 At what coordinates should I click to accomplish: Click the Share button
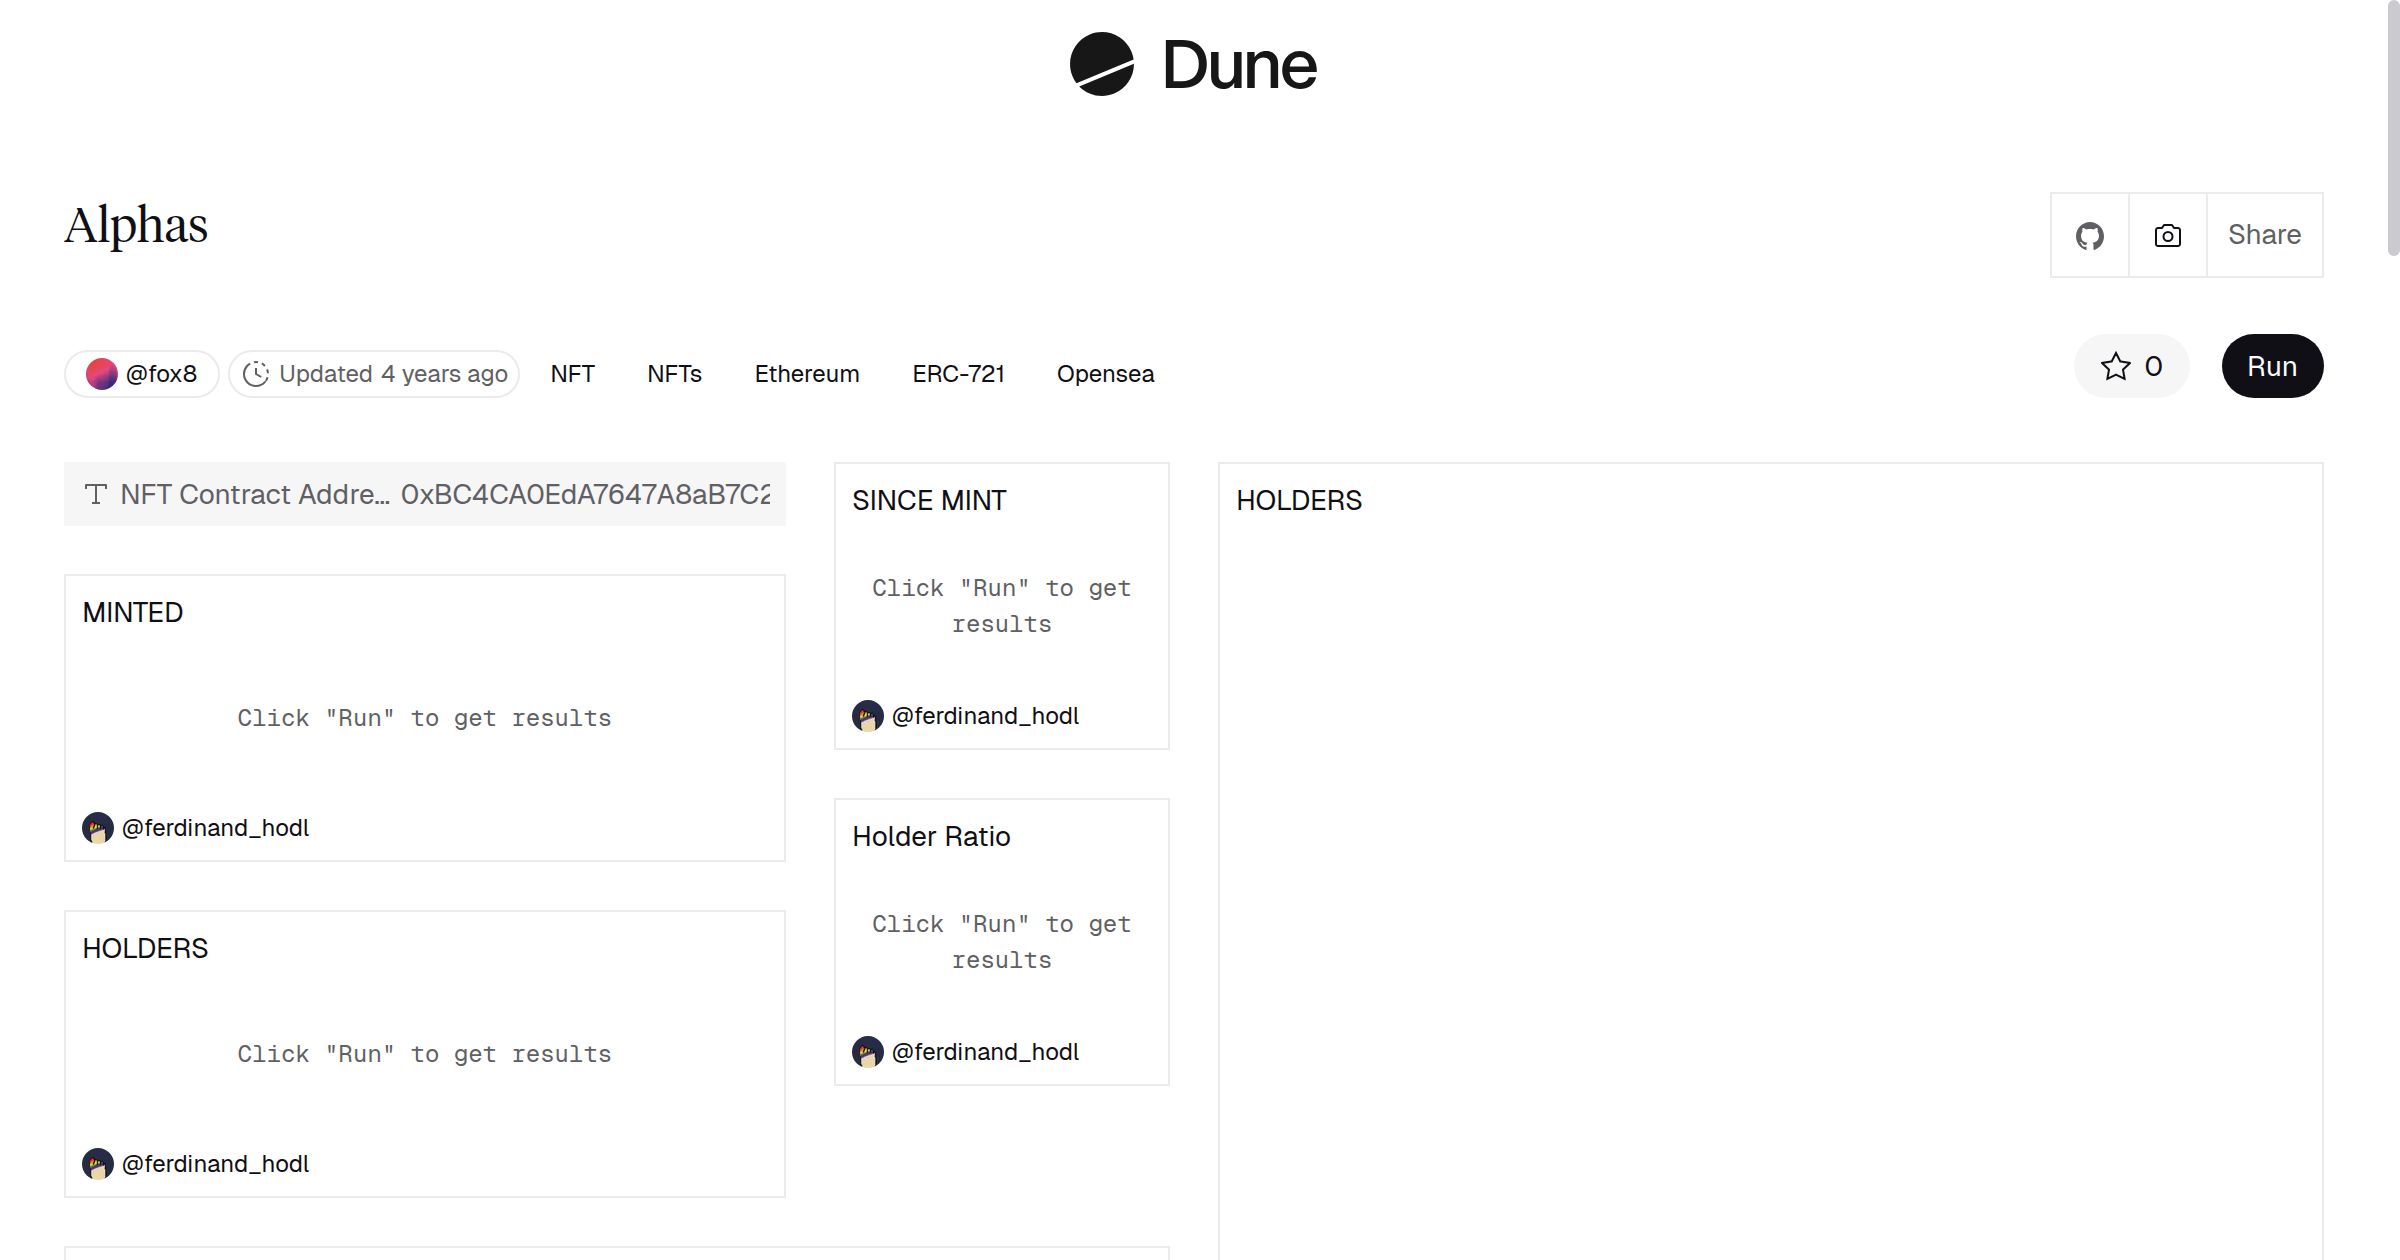tap(2264, 235)
